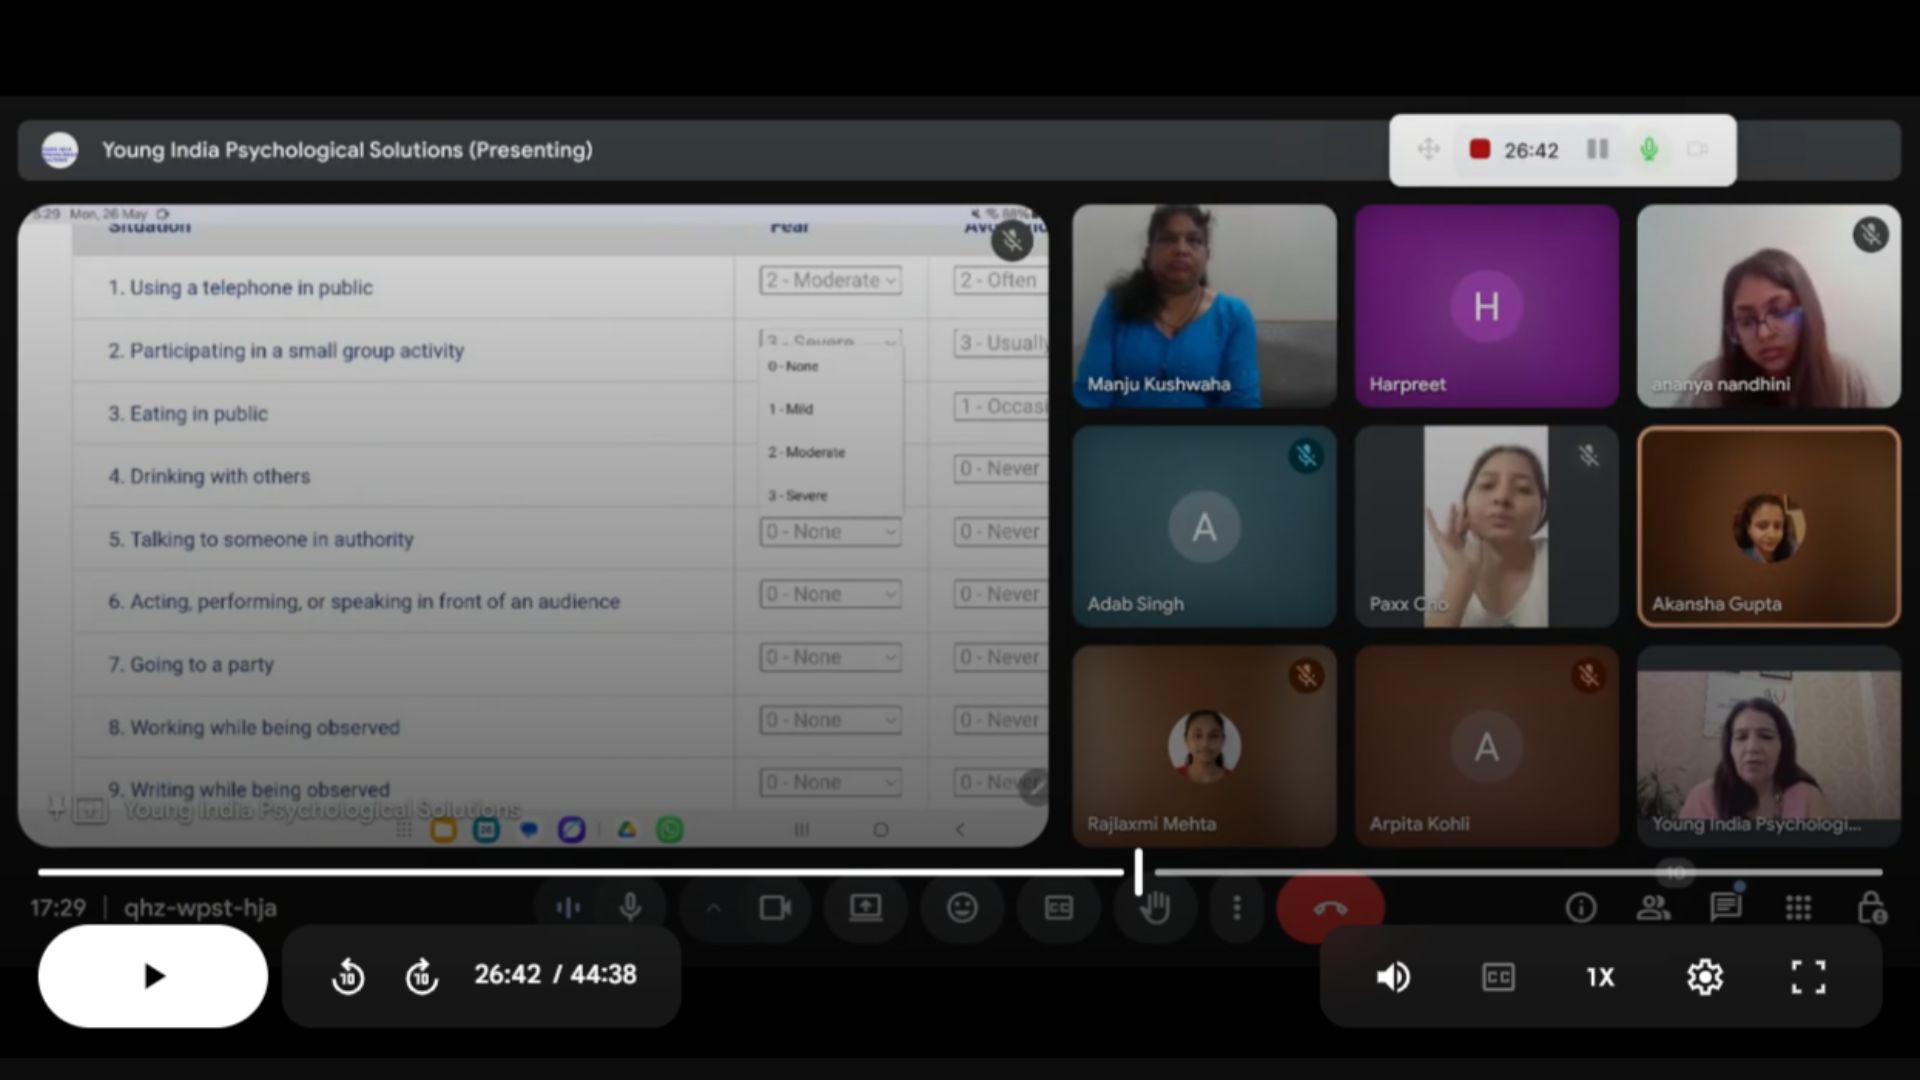The height and width of the screenshot is (1080, 1920).
Task: Pause the screen recording at 26:42
Action: (x=1597, y=150)
